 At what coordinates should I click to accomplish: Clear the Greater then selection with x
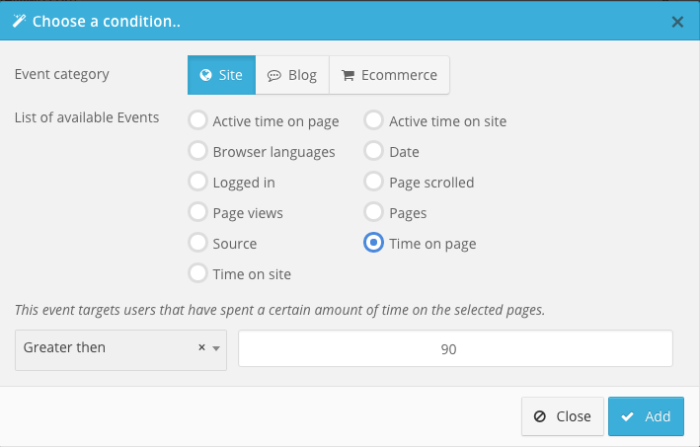[x=202, y=347]
